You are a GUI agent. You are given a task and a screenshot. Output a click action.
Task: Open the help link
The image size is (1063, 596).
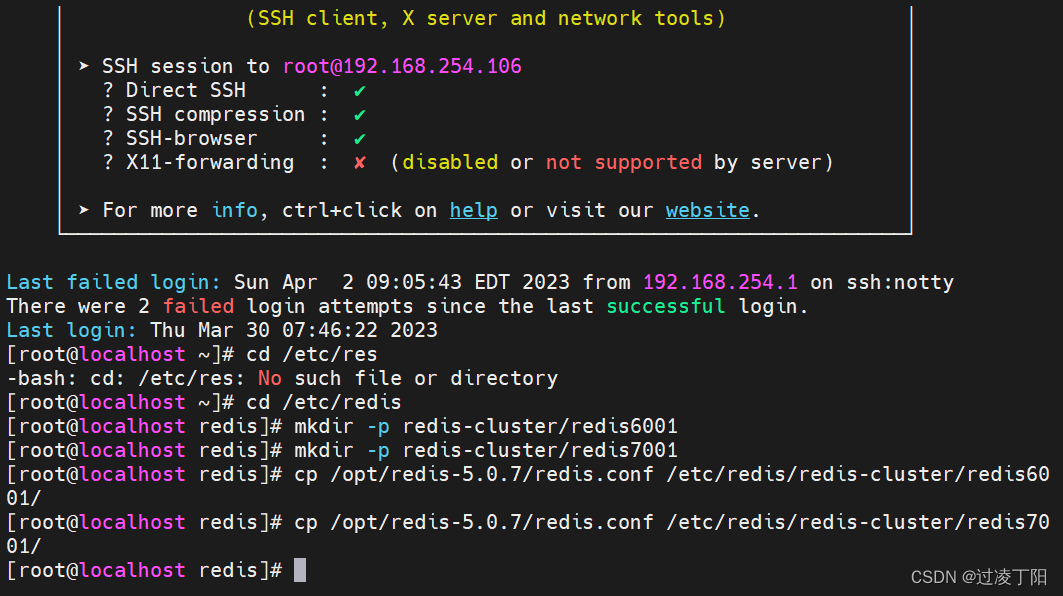tap(473, 210)
